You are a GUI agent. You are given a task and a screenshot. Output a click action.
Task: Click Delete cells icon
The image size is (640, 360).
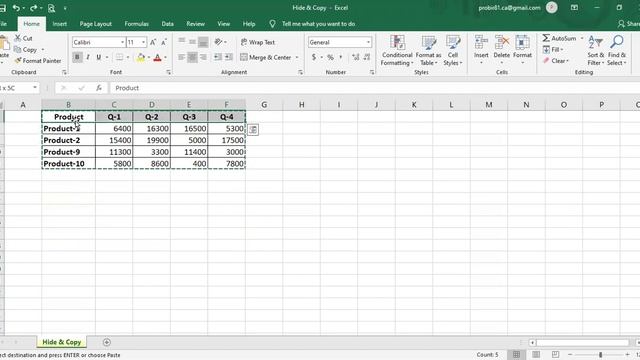502,50
